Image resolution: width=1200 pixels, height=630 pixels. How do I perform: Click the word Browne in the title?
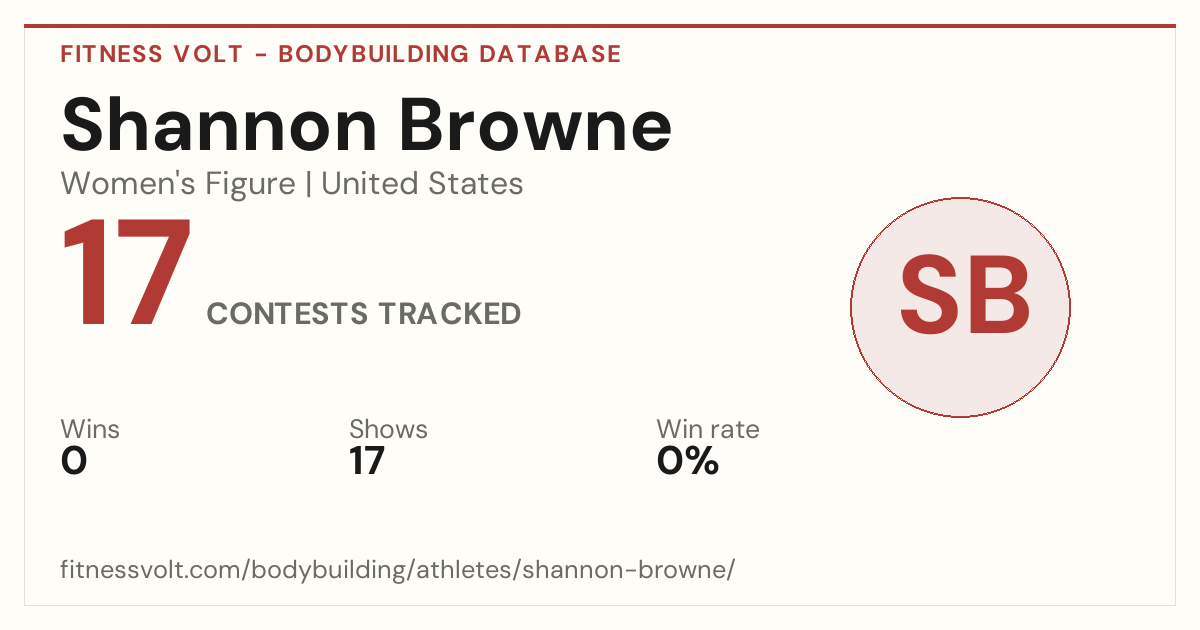click(x=539, y=125)
